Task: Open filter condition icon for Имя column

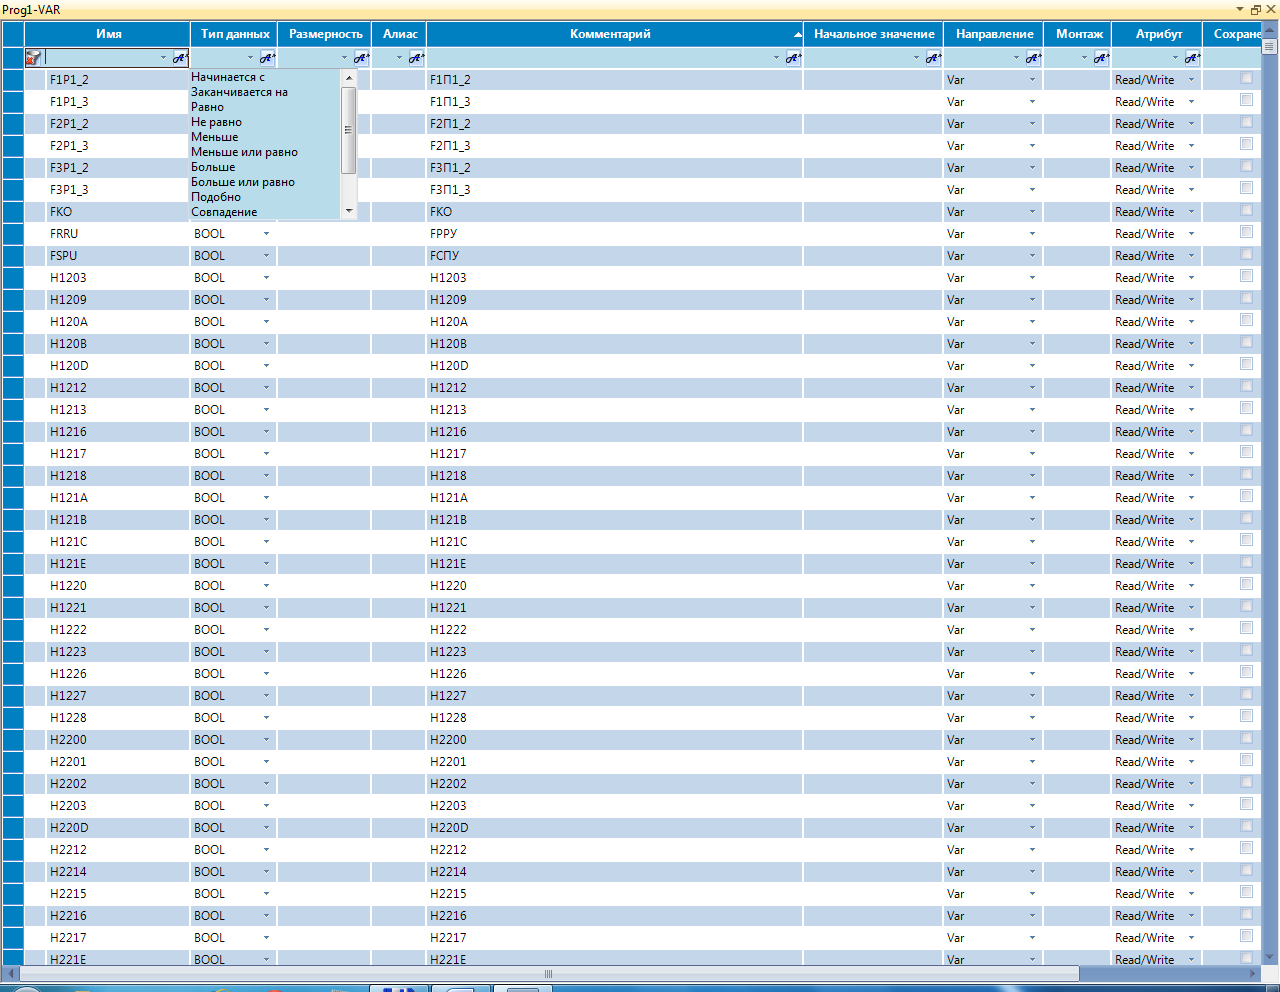Action: pos(180,58)
